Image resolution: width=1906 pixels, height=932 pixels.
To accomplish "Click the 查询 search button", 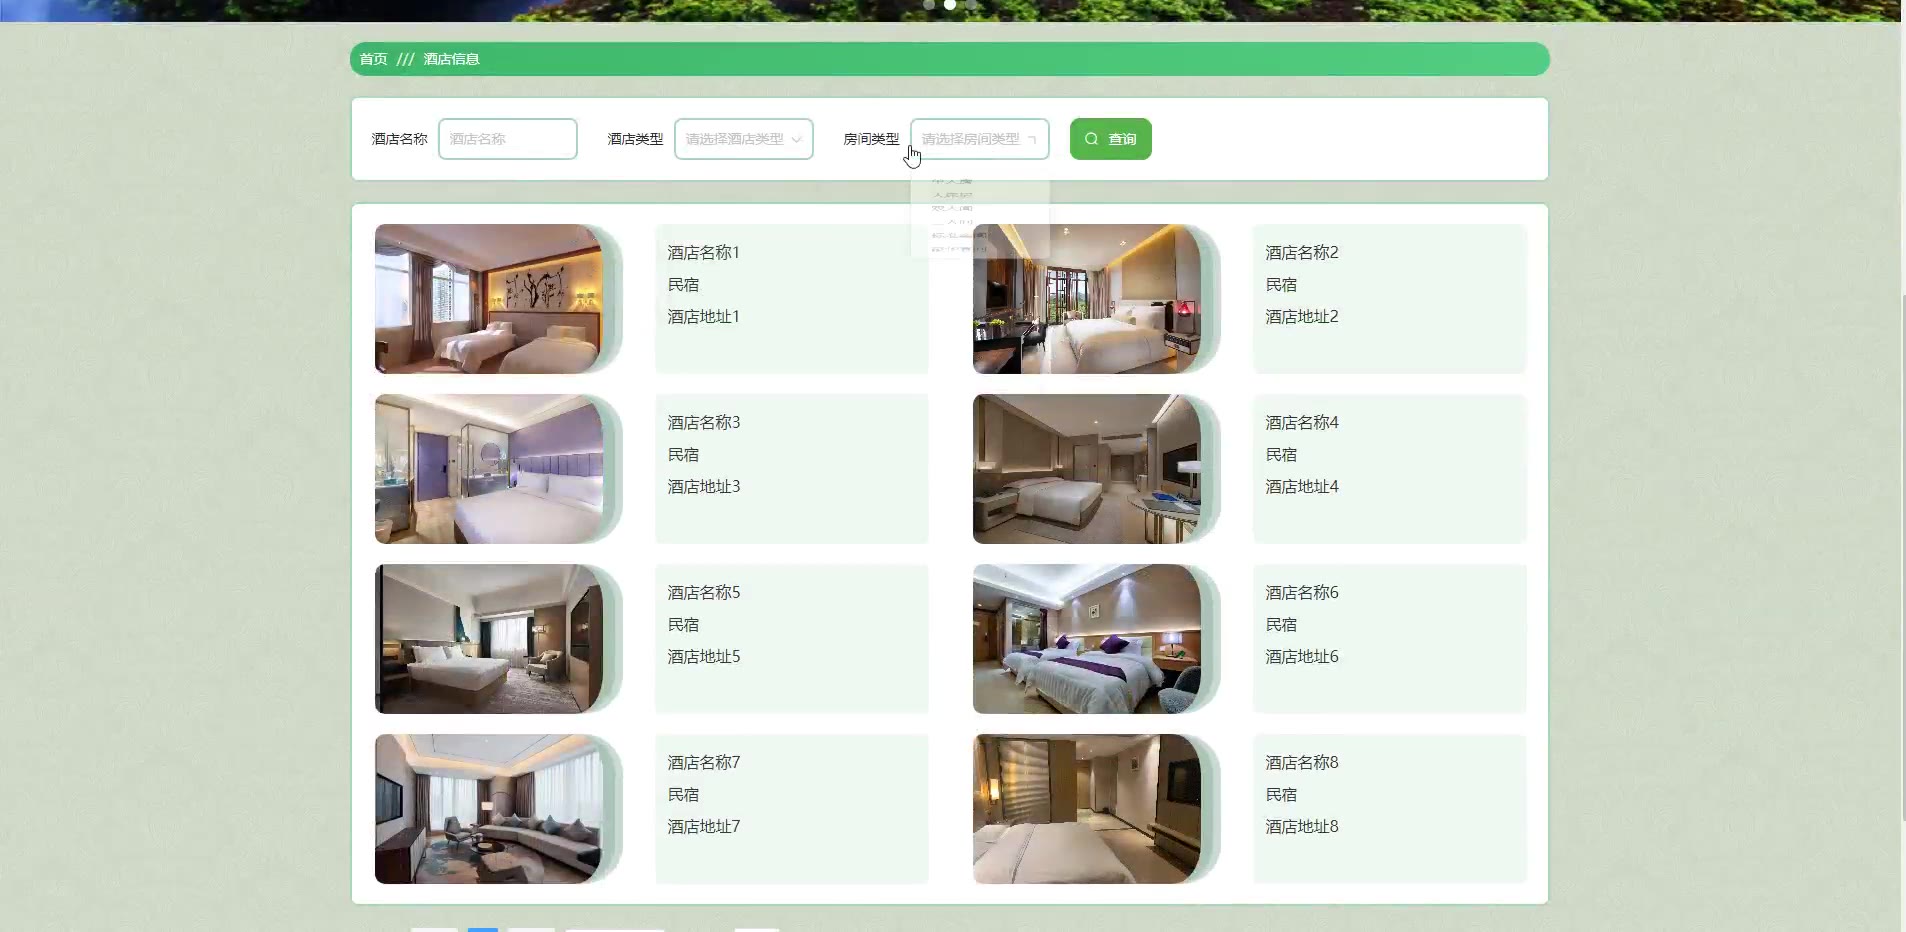I will click(x=1111, y=139).
